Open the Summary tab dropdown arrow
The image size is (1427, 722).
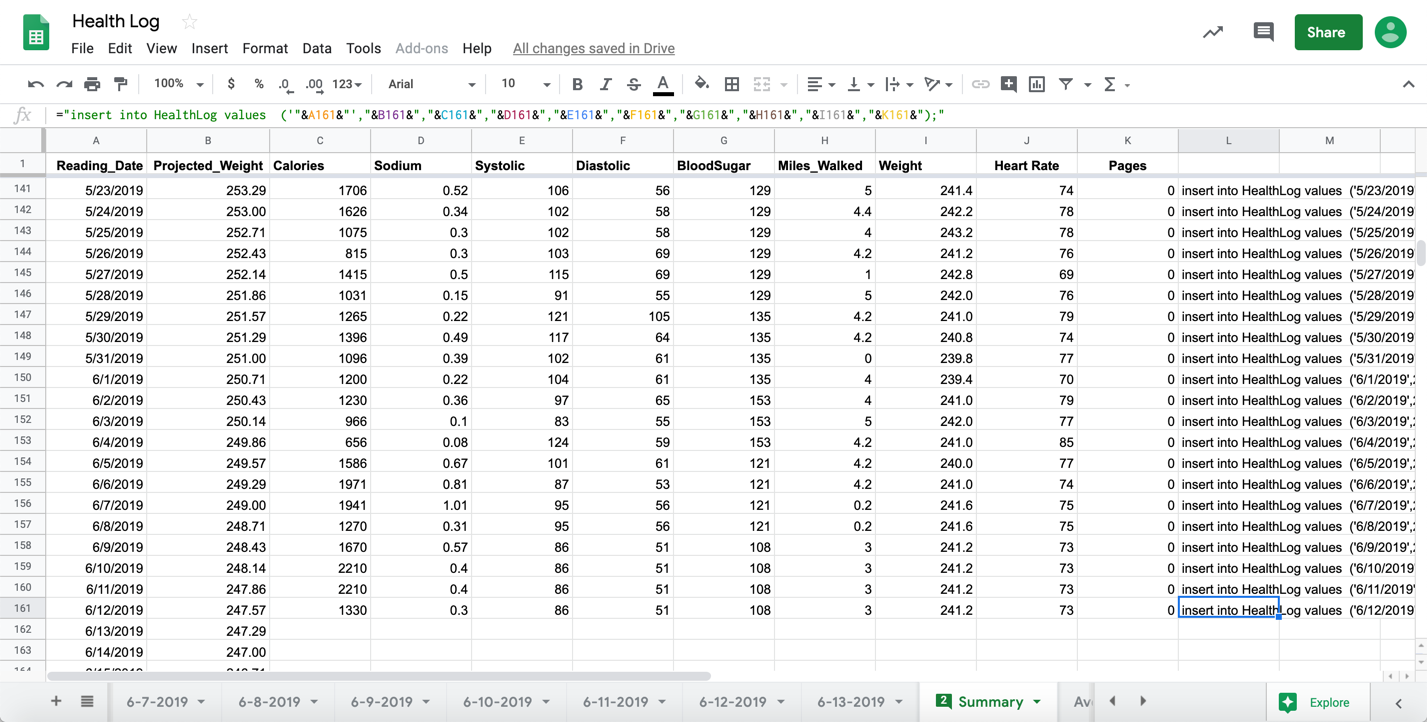tap(1037, 702)
